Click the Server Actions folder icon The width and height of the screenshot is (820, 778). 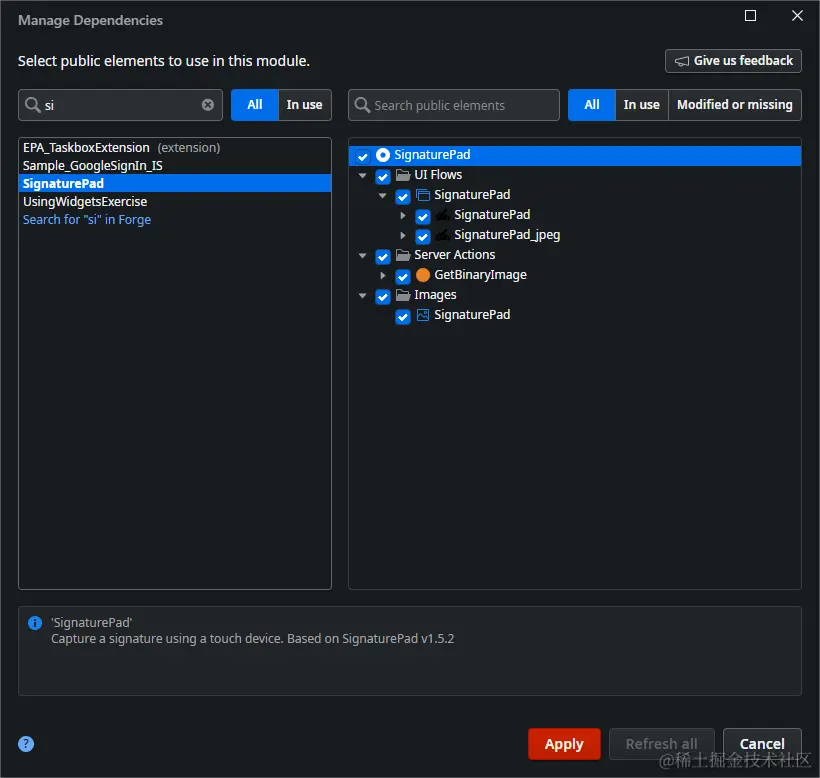click(x=403, y=255)
